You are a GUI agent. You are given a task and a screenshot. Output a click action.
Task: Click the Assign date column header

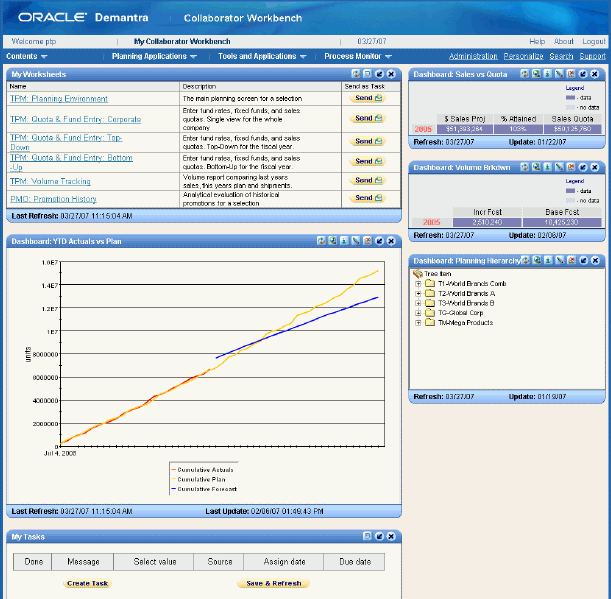pos(284,562)
